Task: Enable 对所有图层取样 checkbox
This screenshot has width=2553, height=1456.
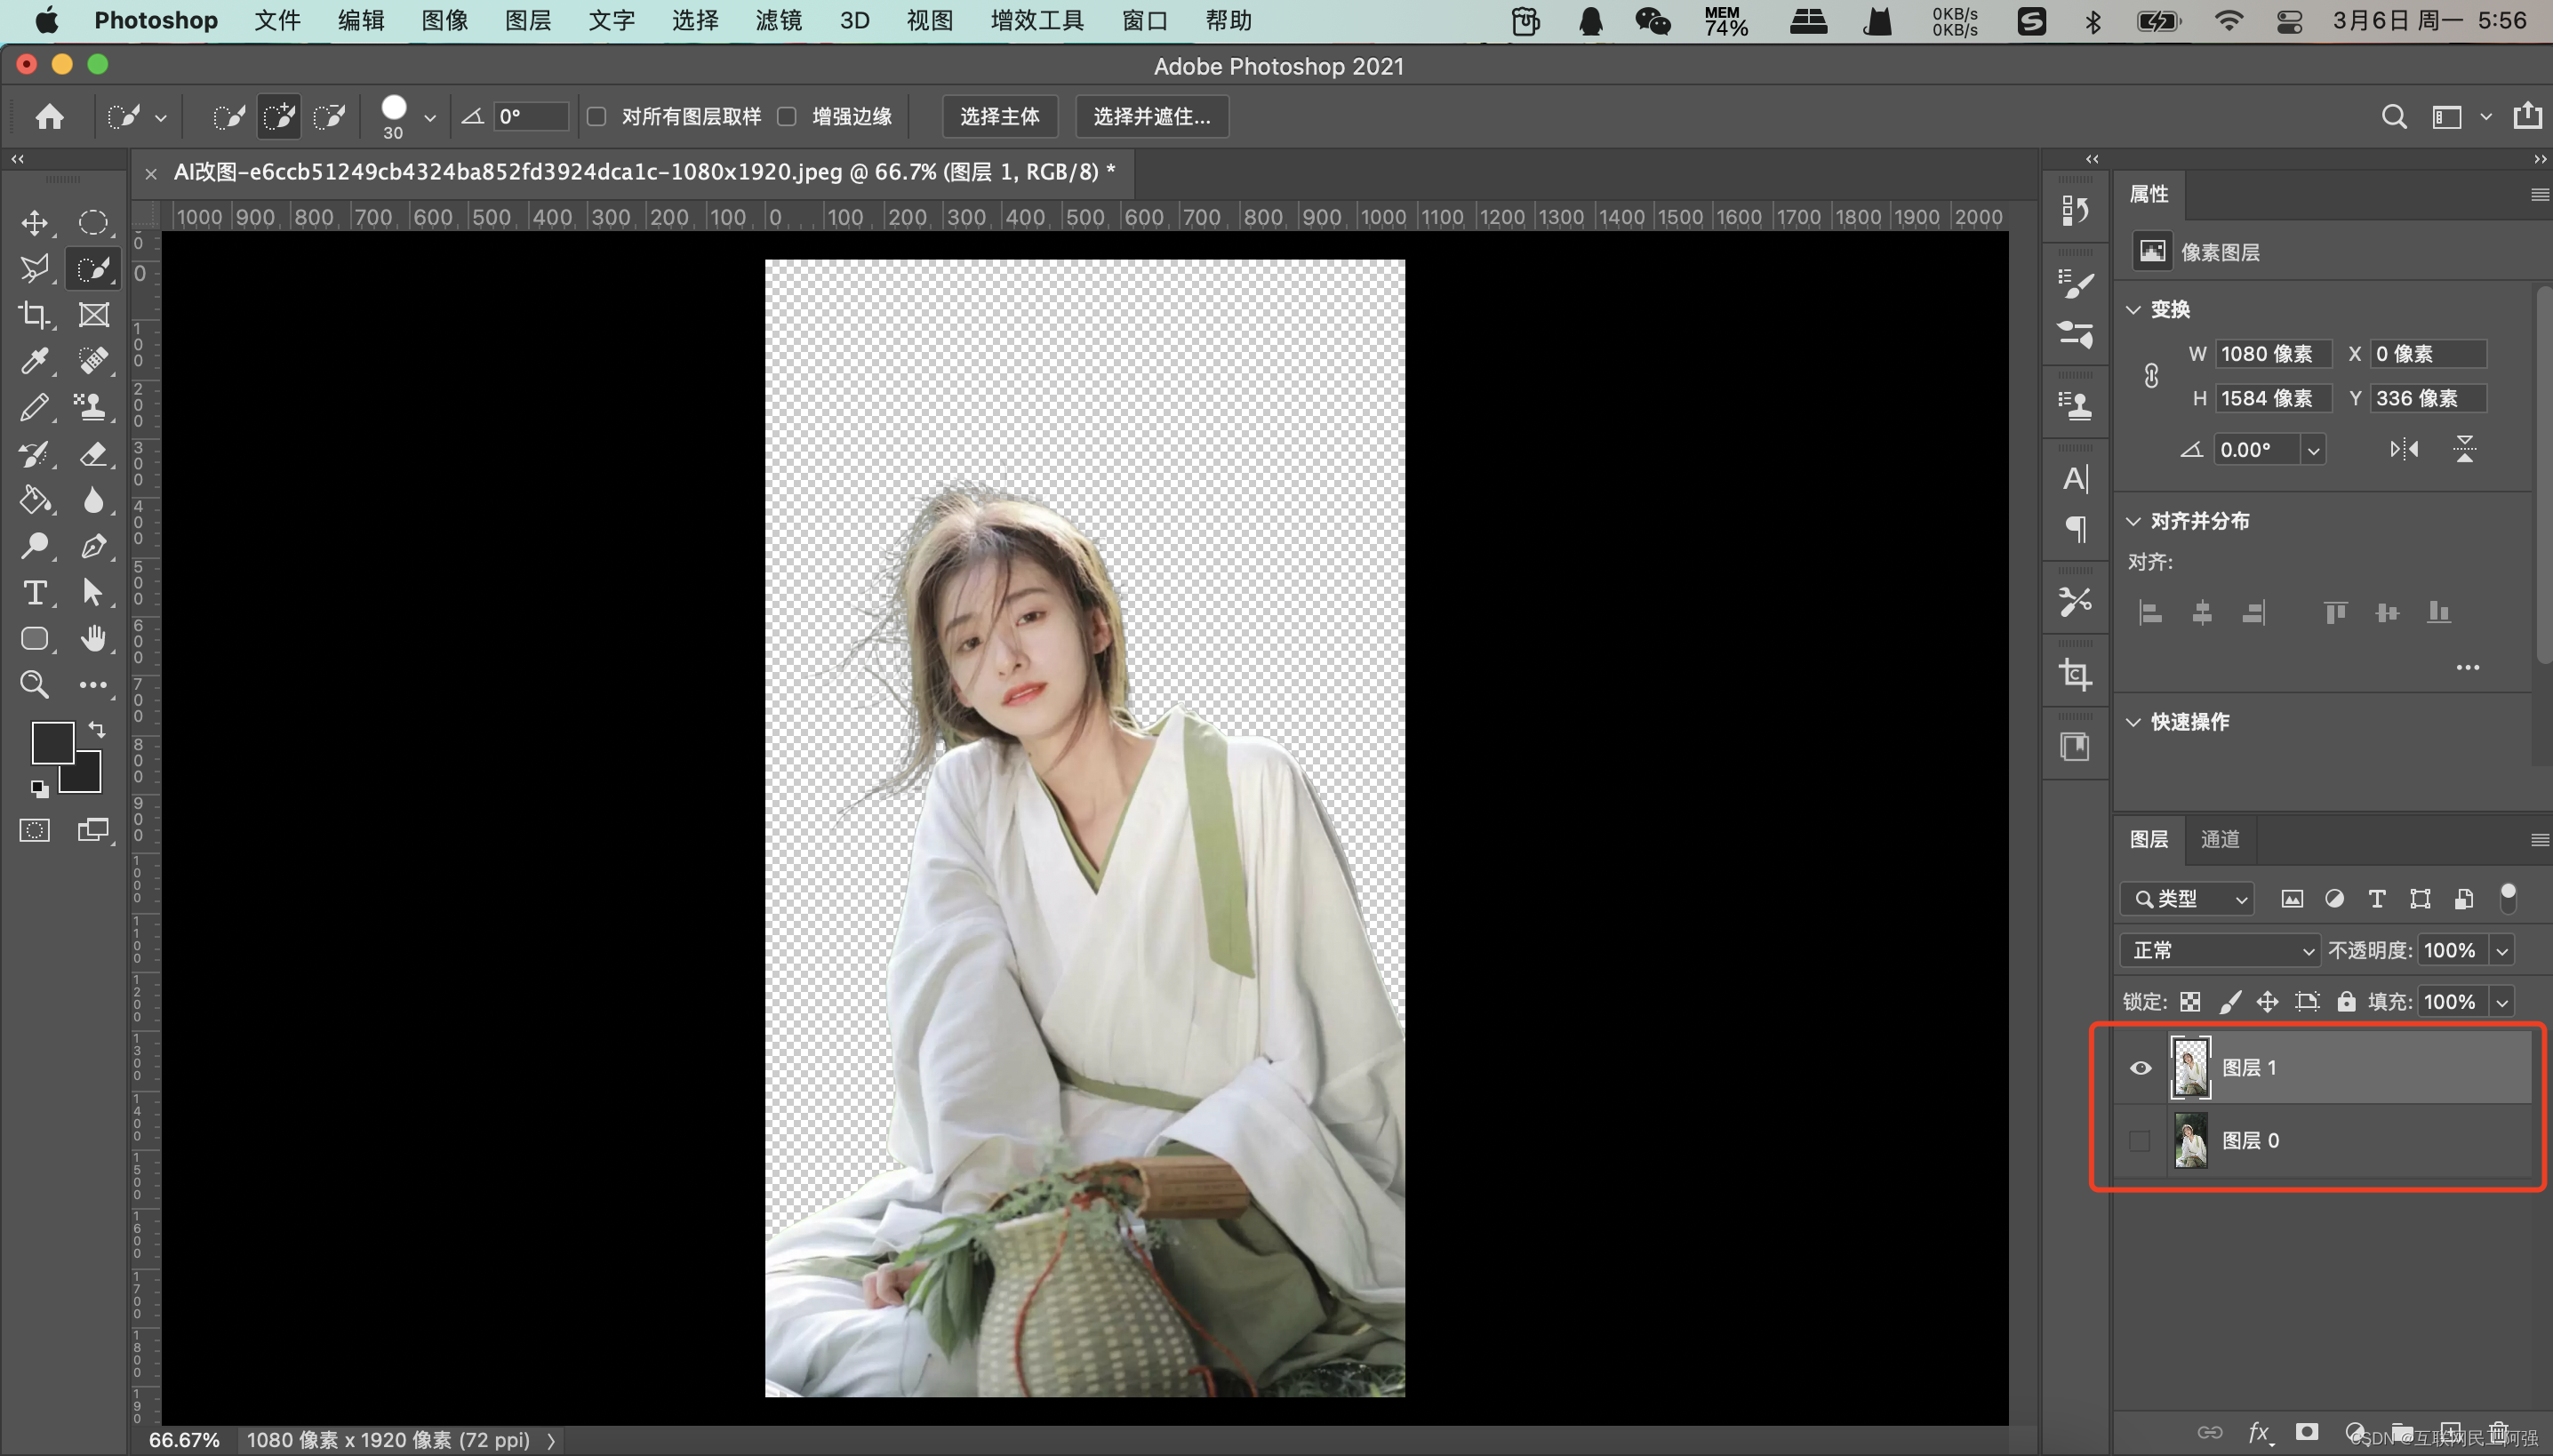Action: [x=597, y=117]
